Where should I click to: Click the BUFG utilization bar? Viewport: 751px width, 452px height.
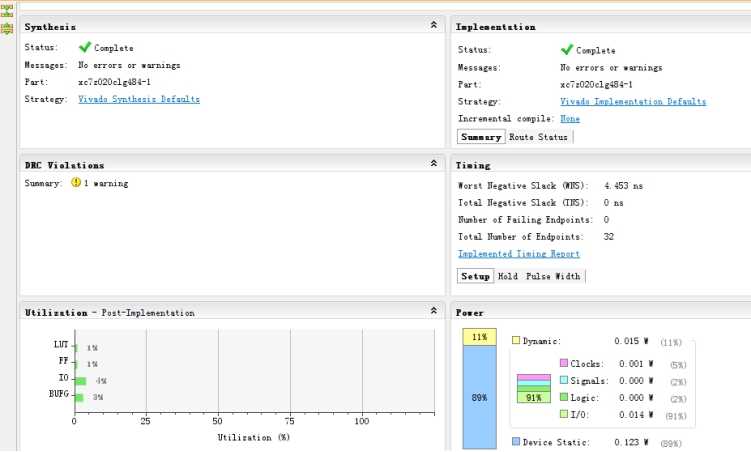pyautogui.click(x=80, y=397)
